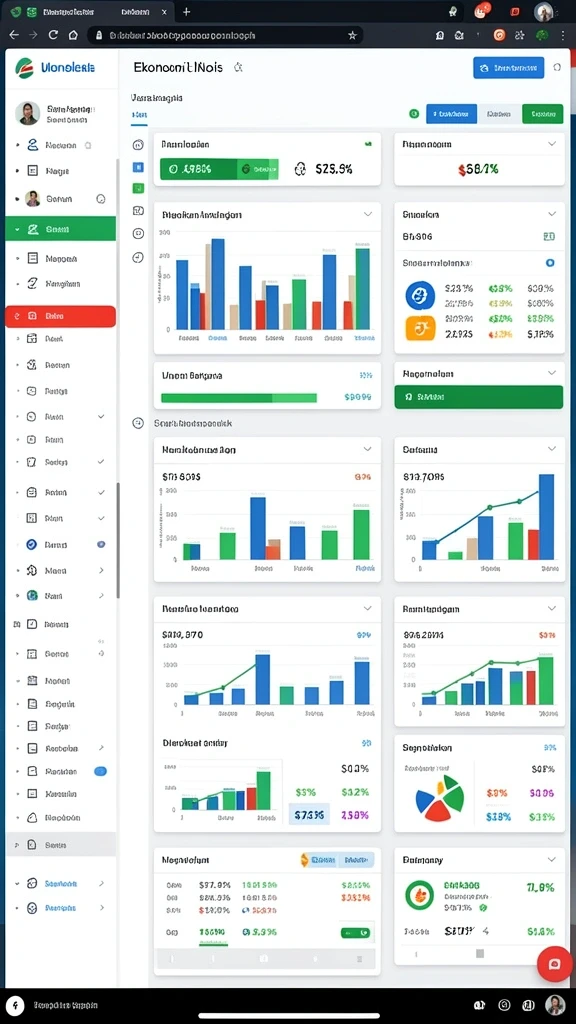Toggle the green switch in the bottom table

355,933
